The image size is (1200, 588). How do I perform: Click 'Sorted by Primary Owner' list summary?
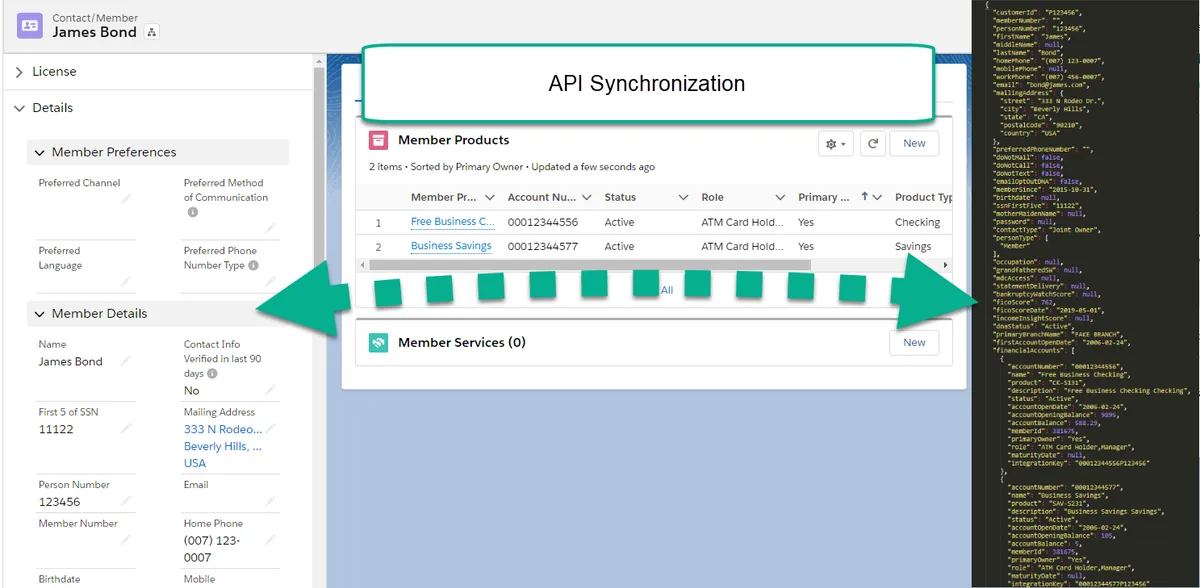pyautogui.click(x=465, y=167)
